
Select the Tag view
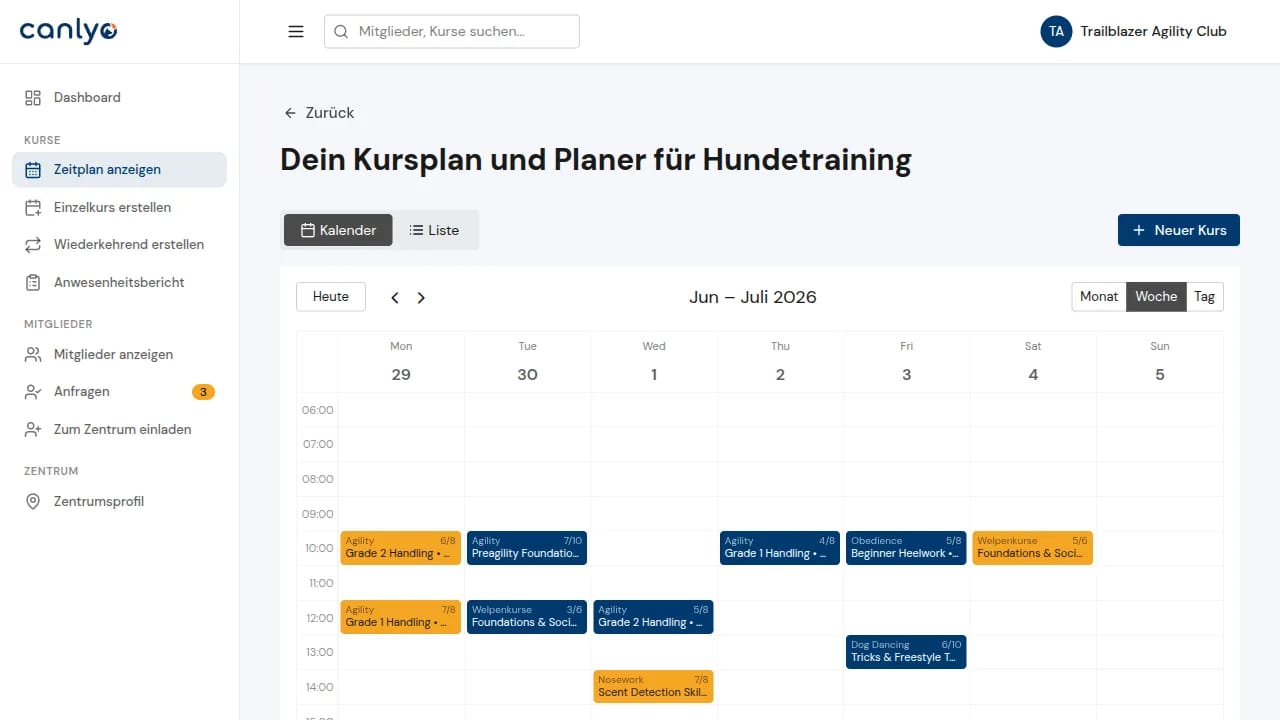click(x=1204, y=296)
